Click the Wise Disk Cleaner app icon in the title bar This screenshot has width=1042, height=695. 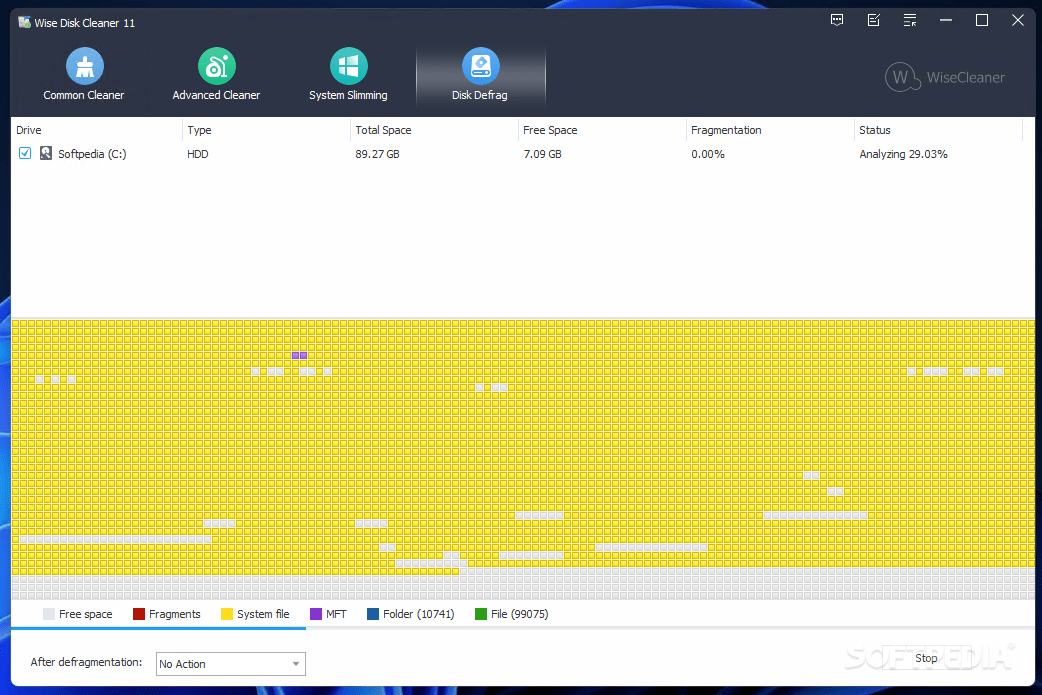[x=25, y=23]
